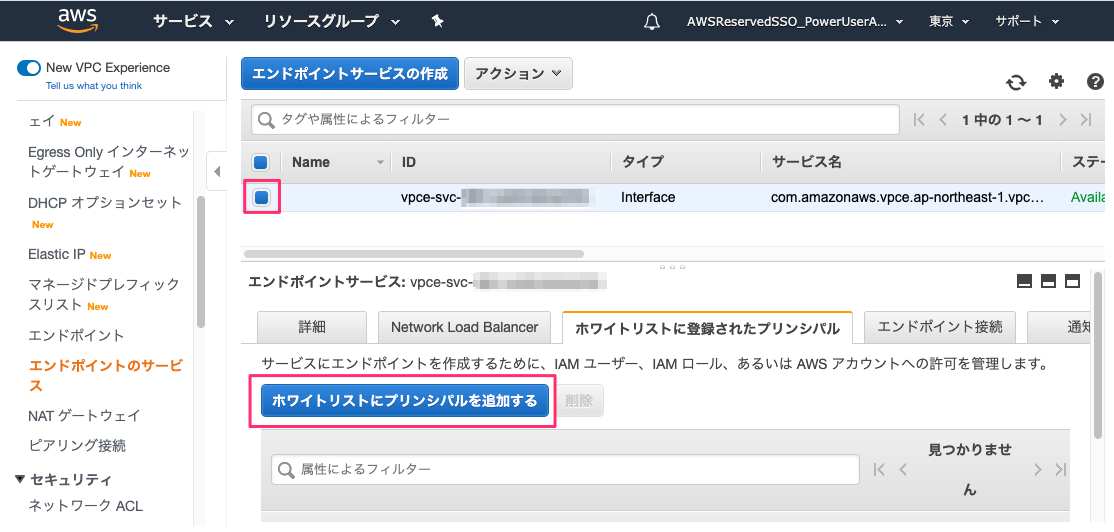Open table settings gear icon
Image resolution: width=1114 pixels, height=532 pixels.
click(x=1056, y=82)
